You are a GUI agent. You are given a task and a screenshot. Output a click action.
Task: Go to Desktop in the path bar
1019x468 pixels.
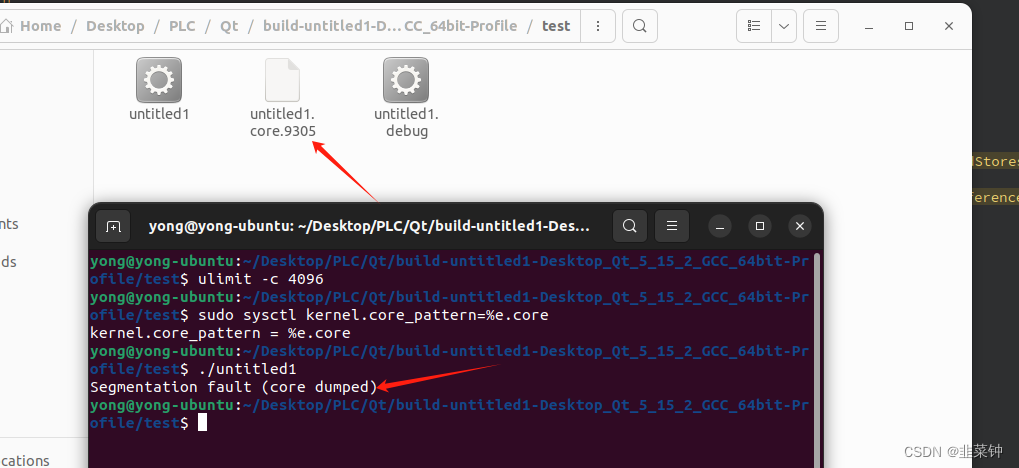(115, 26)
